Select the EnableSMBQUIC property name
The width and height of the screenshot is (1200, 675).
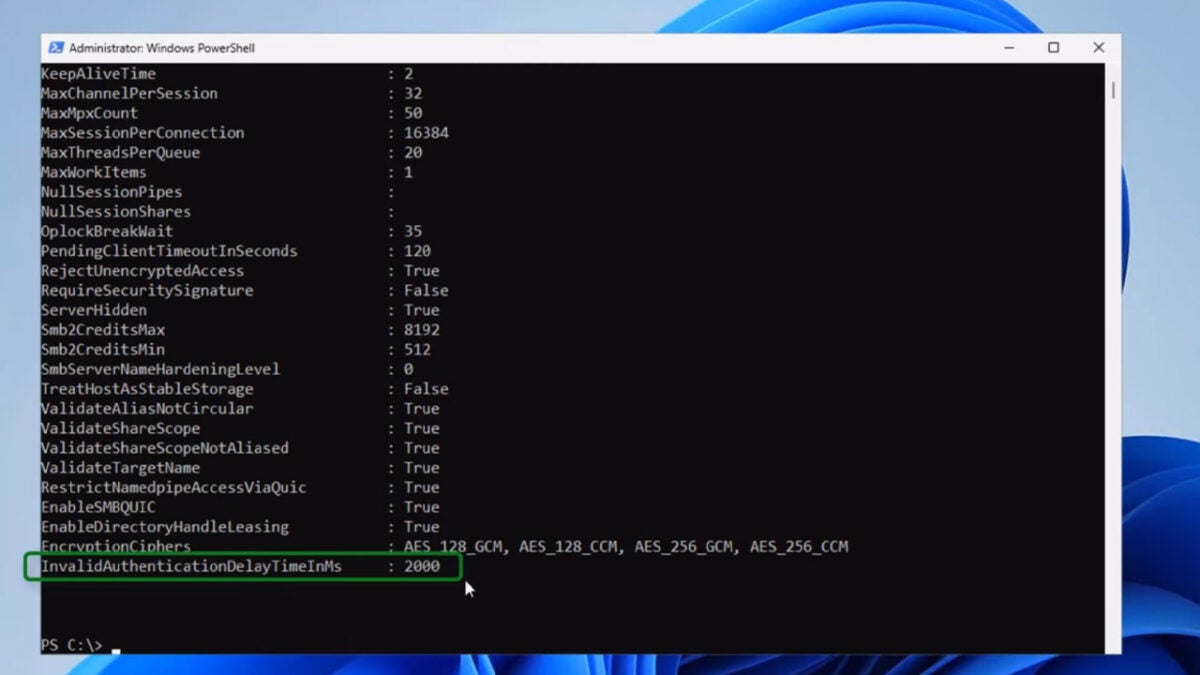tap(98, 507)
